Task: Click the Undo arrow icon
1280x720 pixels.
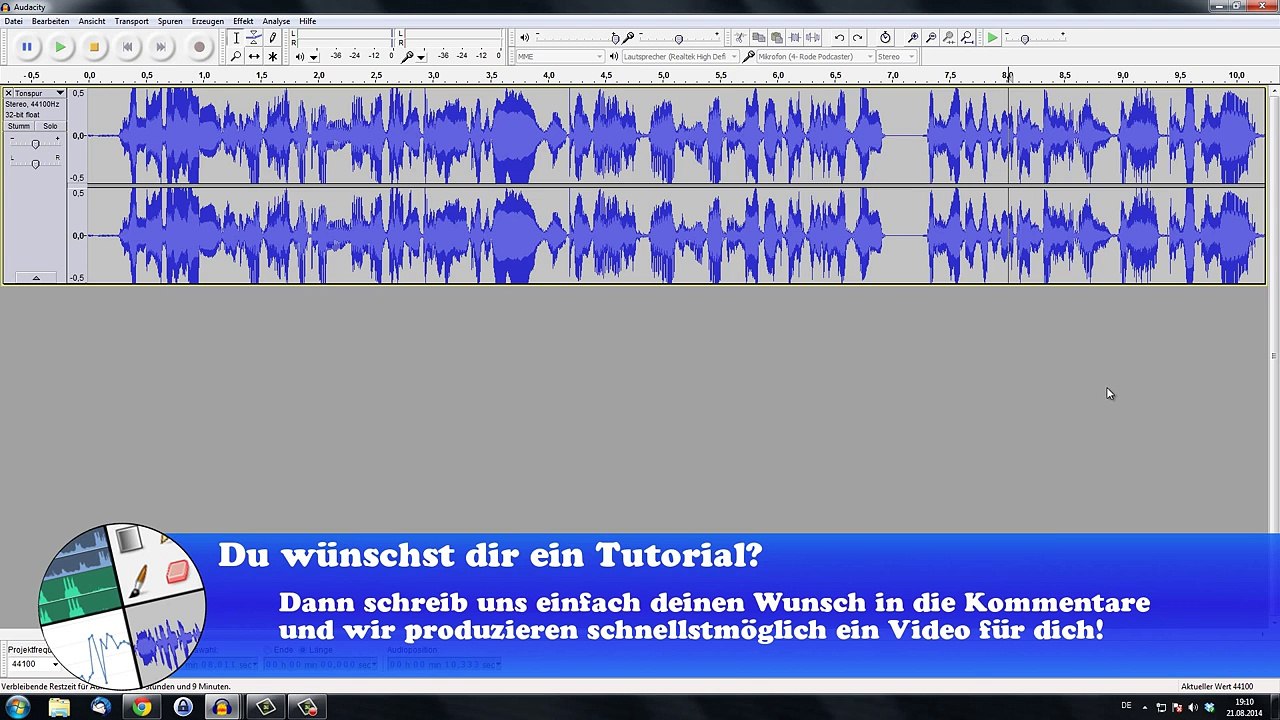Action: pyautogui.click(x=839, y=38)
